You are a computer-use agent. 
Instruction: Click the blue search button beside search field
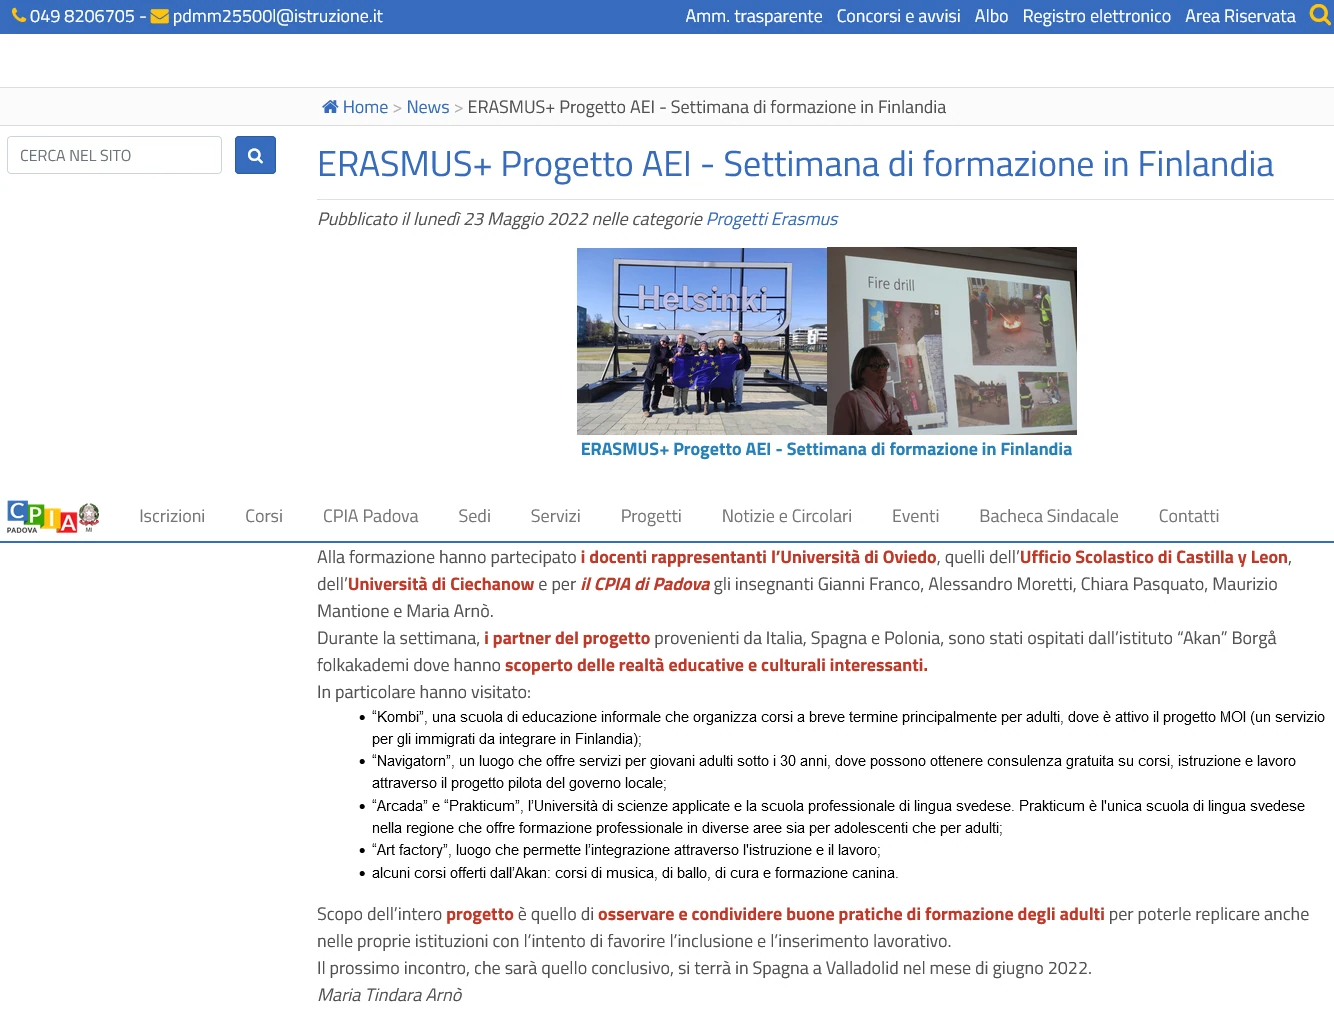tap(255, 155)
